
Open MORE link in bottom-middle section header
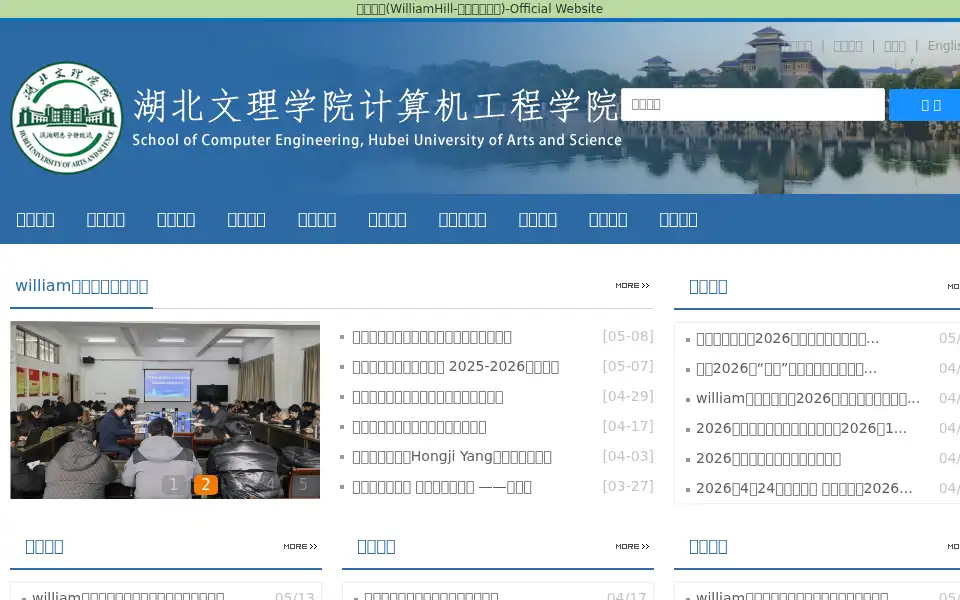point(632,546)
